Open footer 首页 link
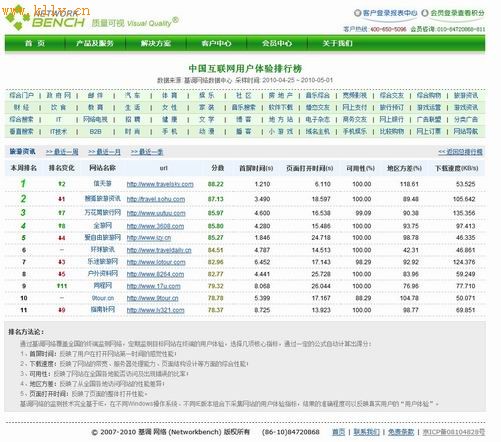This screenshot has width=501, height=442. pos(339,432)
